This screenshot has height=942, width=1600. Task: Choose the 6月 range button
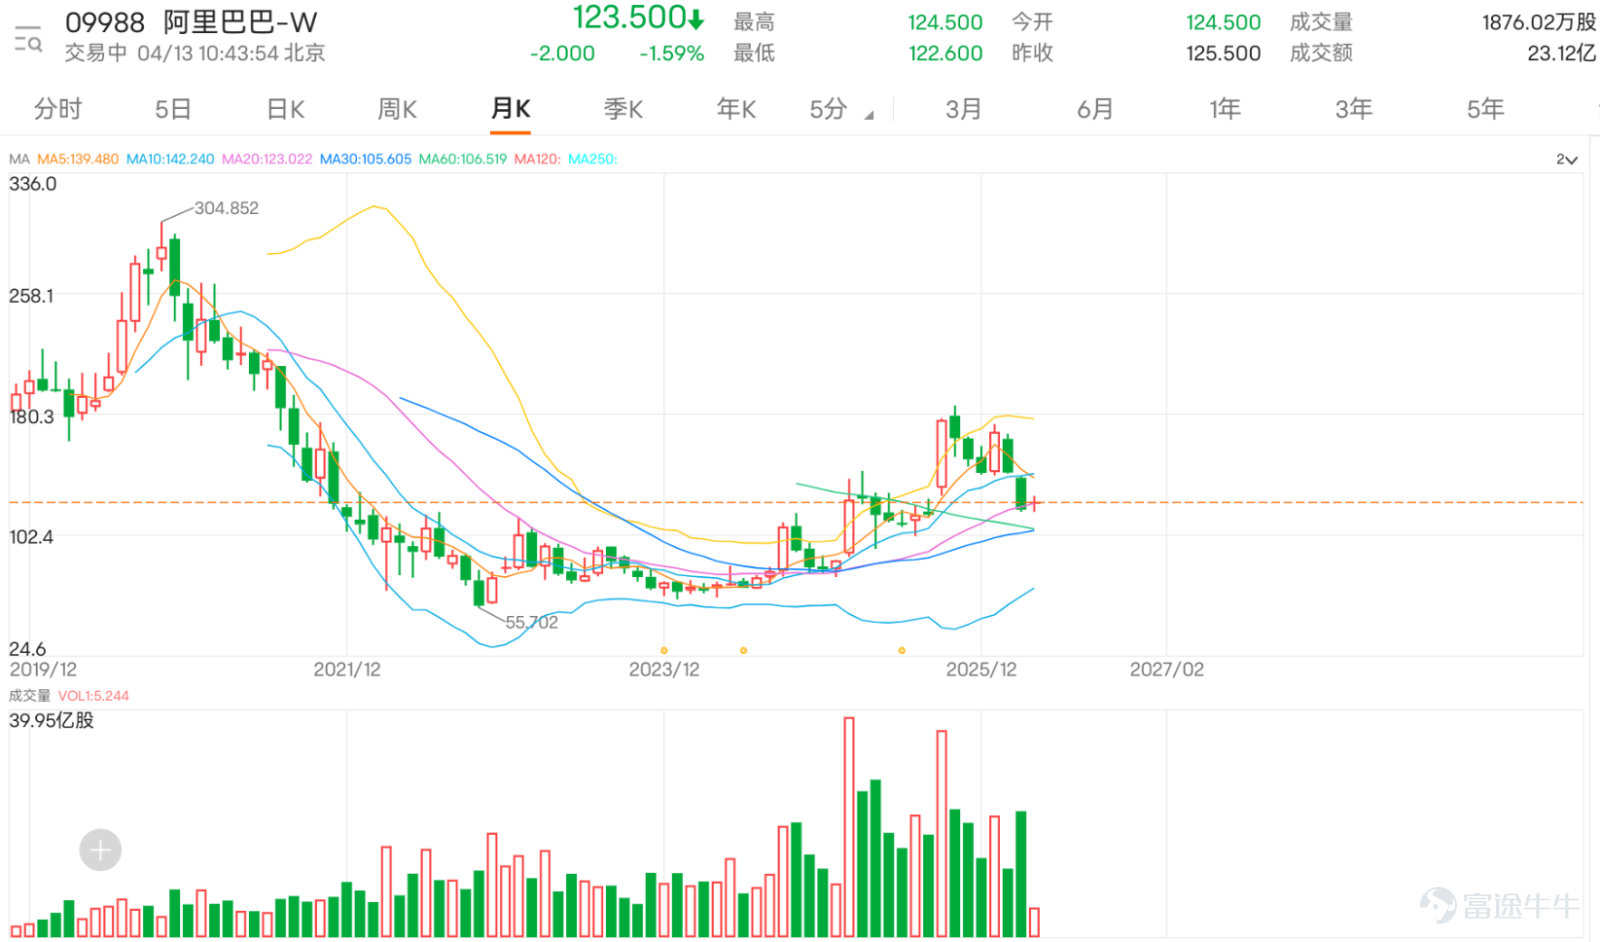tap(1095, 109)
